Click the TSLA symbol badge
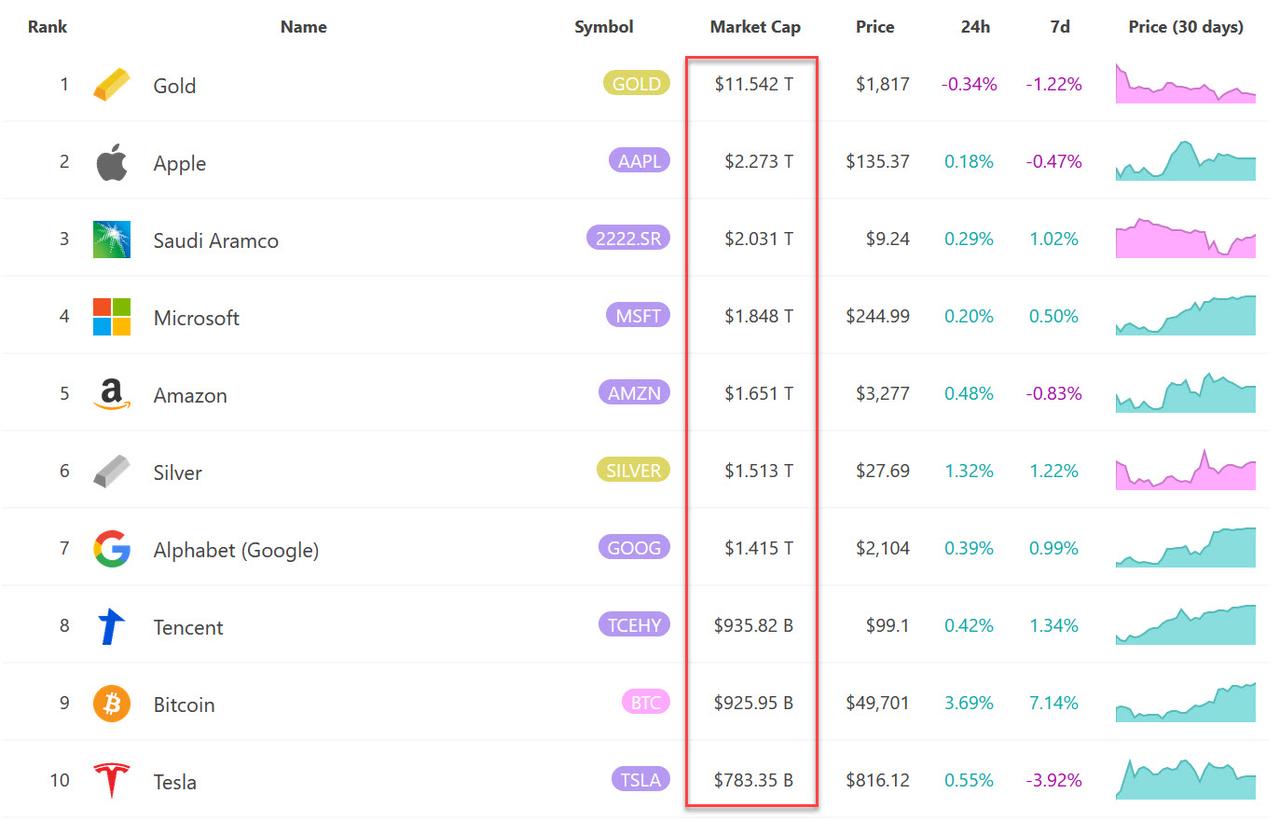 coord(640,779)
